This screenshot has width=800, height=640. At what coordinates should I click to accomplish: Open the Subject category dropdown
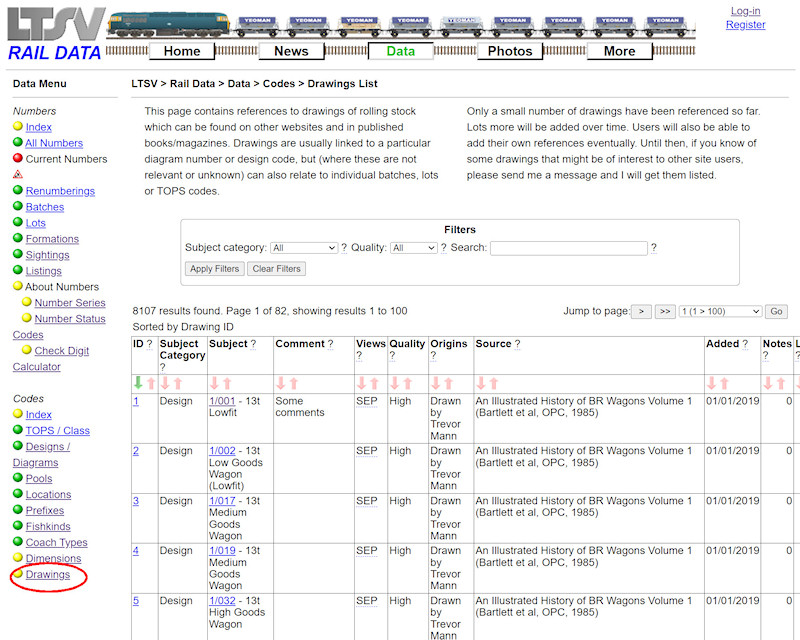(x=304, y=248)
